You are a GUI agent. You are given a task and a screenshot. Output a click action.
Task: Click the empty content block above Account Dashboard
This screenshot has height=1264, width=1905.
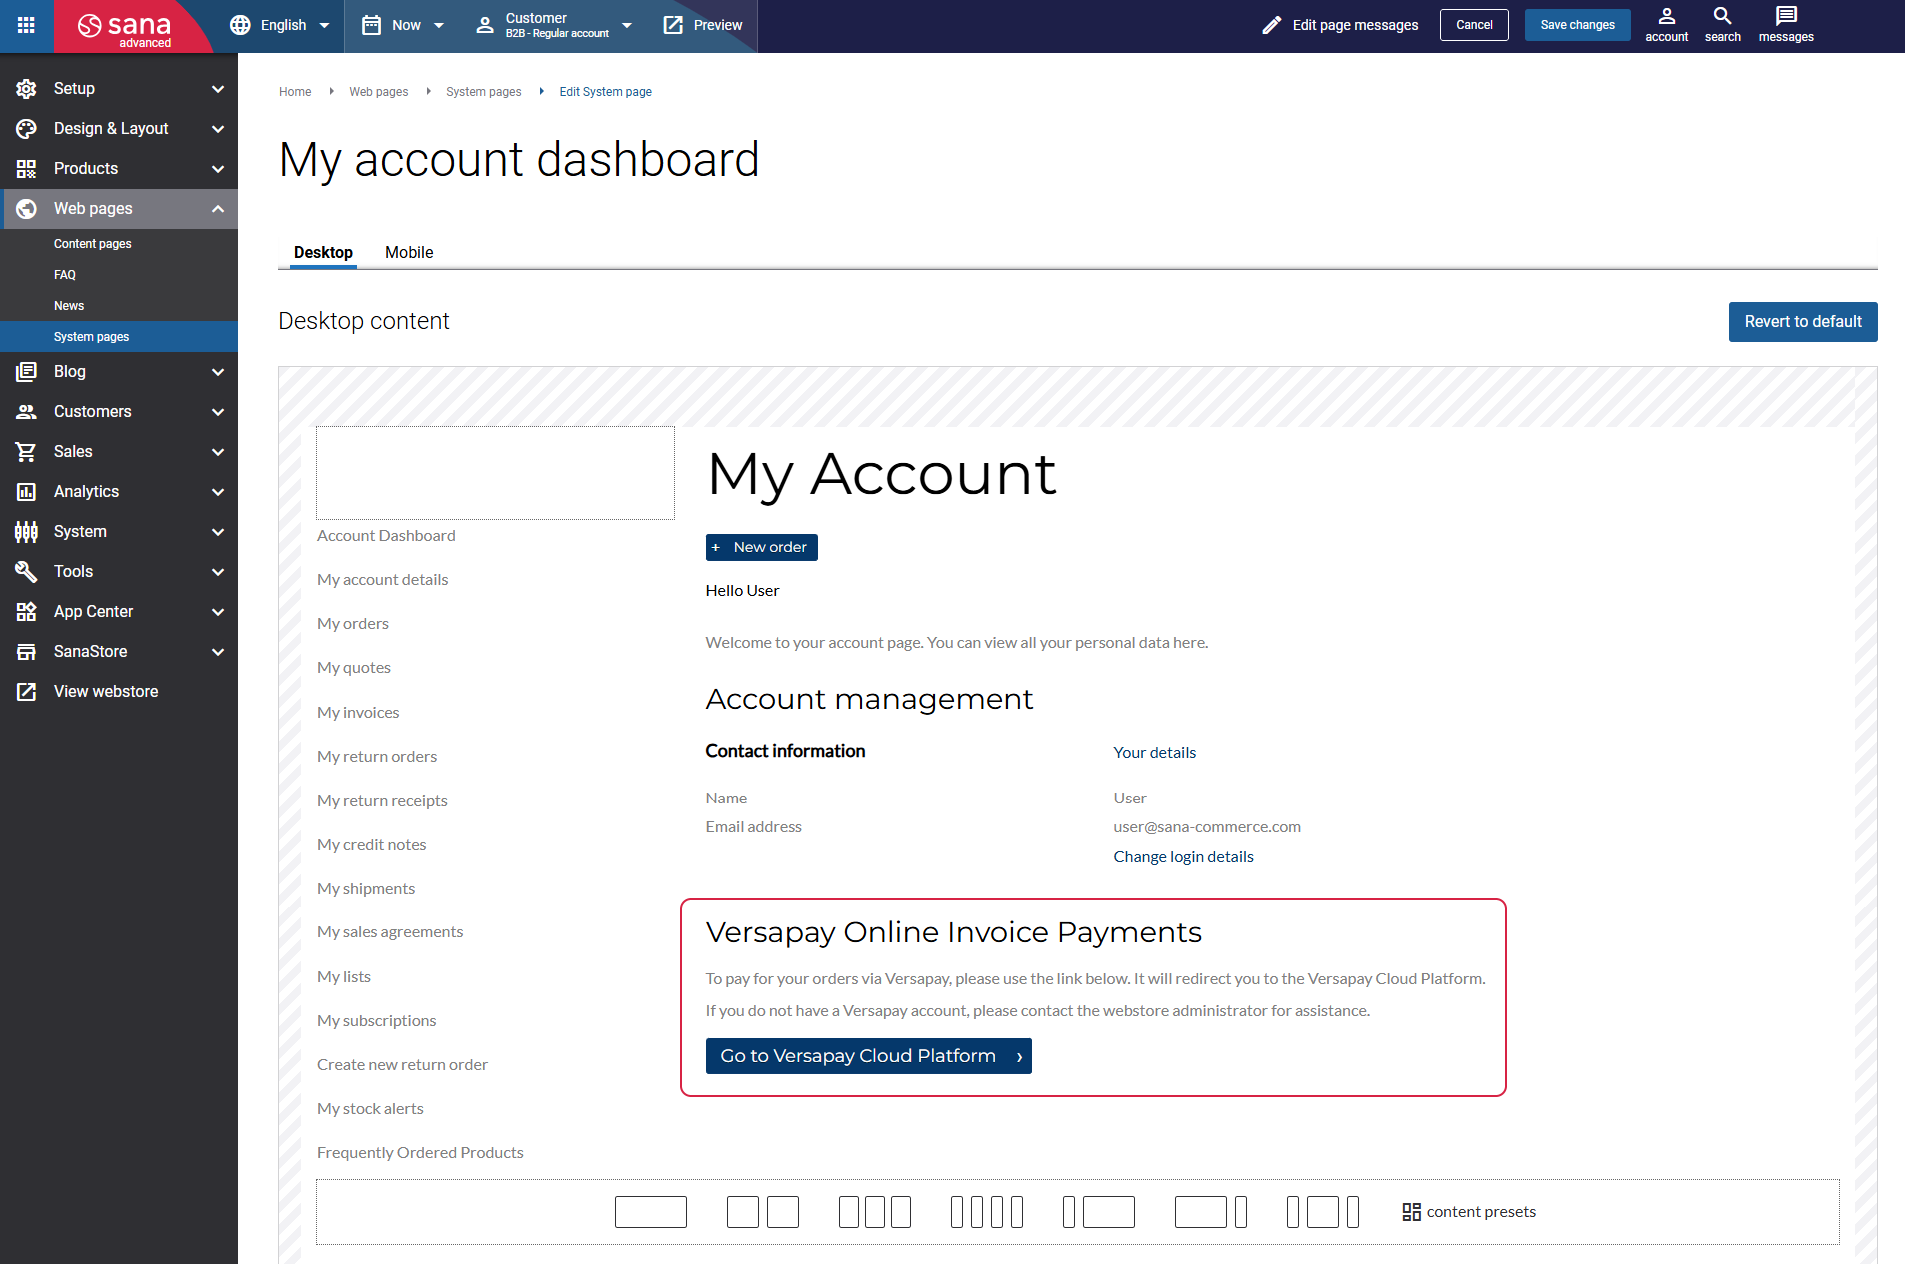click(x=495, y=473)
